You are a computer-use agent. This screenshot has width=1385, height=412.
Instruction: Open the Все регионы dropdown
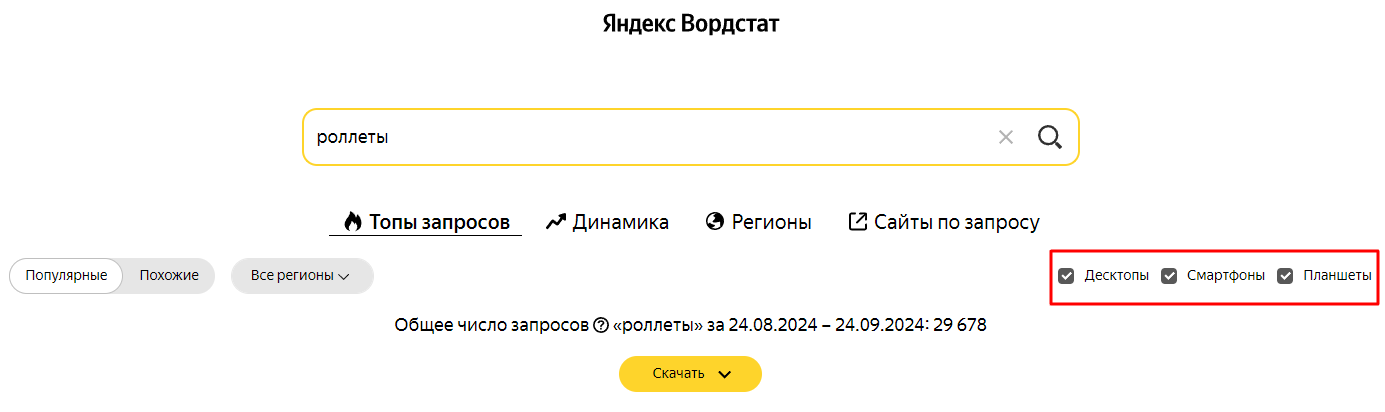pyautogui.click(x=302, y=276)
